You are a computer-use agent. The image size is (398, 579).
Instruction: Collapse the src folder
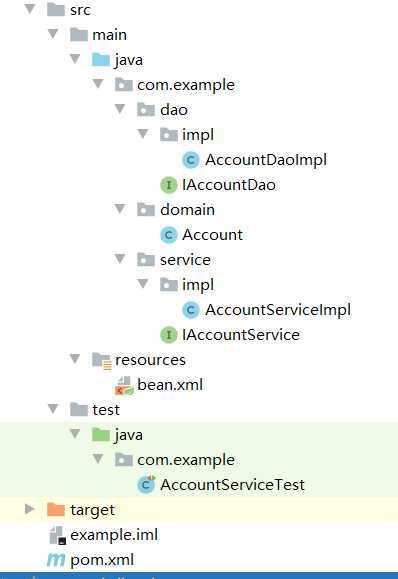click(30, 8)
